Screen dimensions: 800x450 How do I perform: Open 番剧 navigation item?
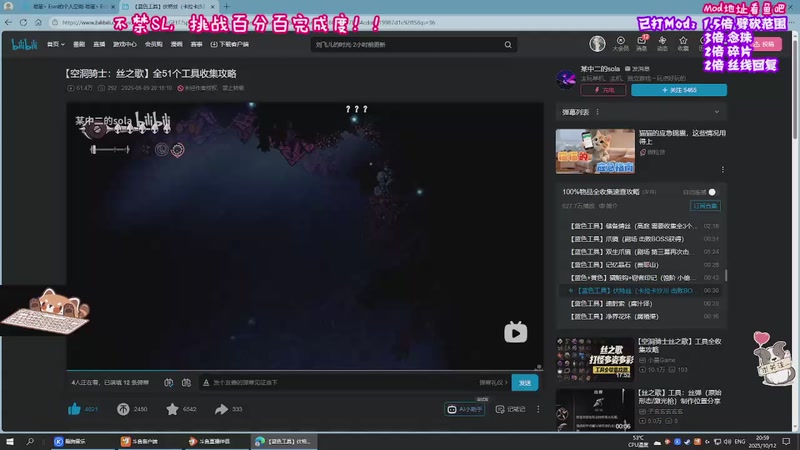coord(79,44)
